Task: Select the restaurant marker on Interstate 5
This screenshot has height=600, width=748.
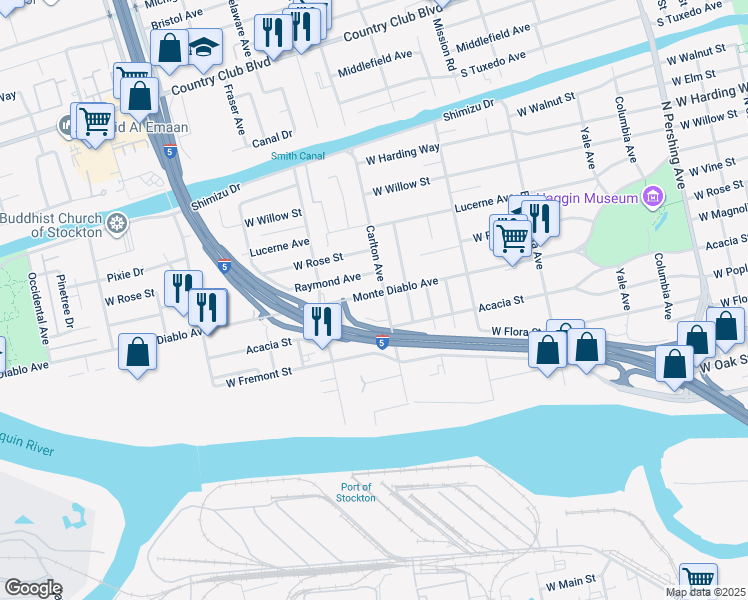Action: (322, 321)
